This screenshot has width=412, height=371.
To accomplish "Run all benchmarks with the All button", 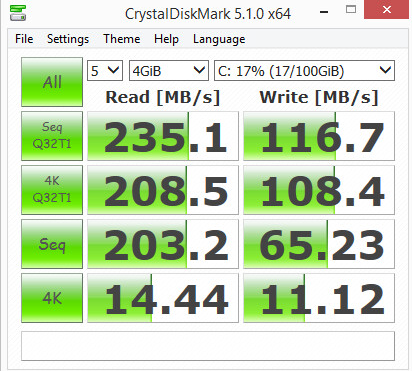I will 52,82.
